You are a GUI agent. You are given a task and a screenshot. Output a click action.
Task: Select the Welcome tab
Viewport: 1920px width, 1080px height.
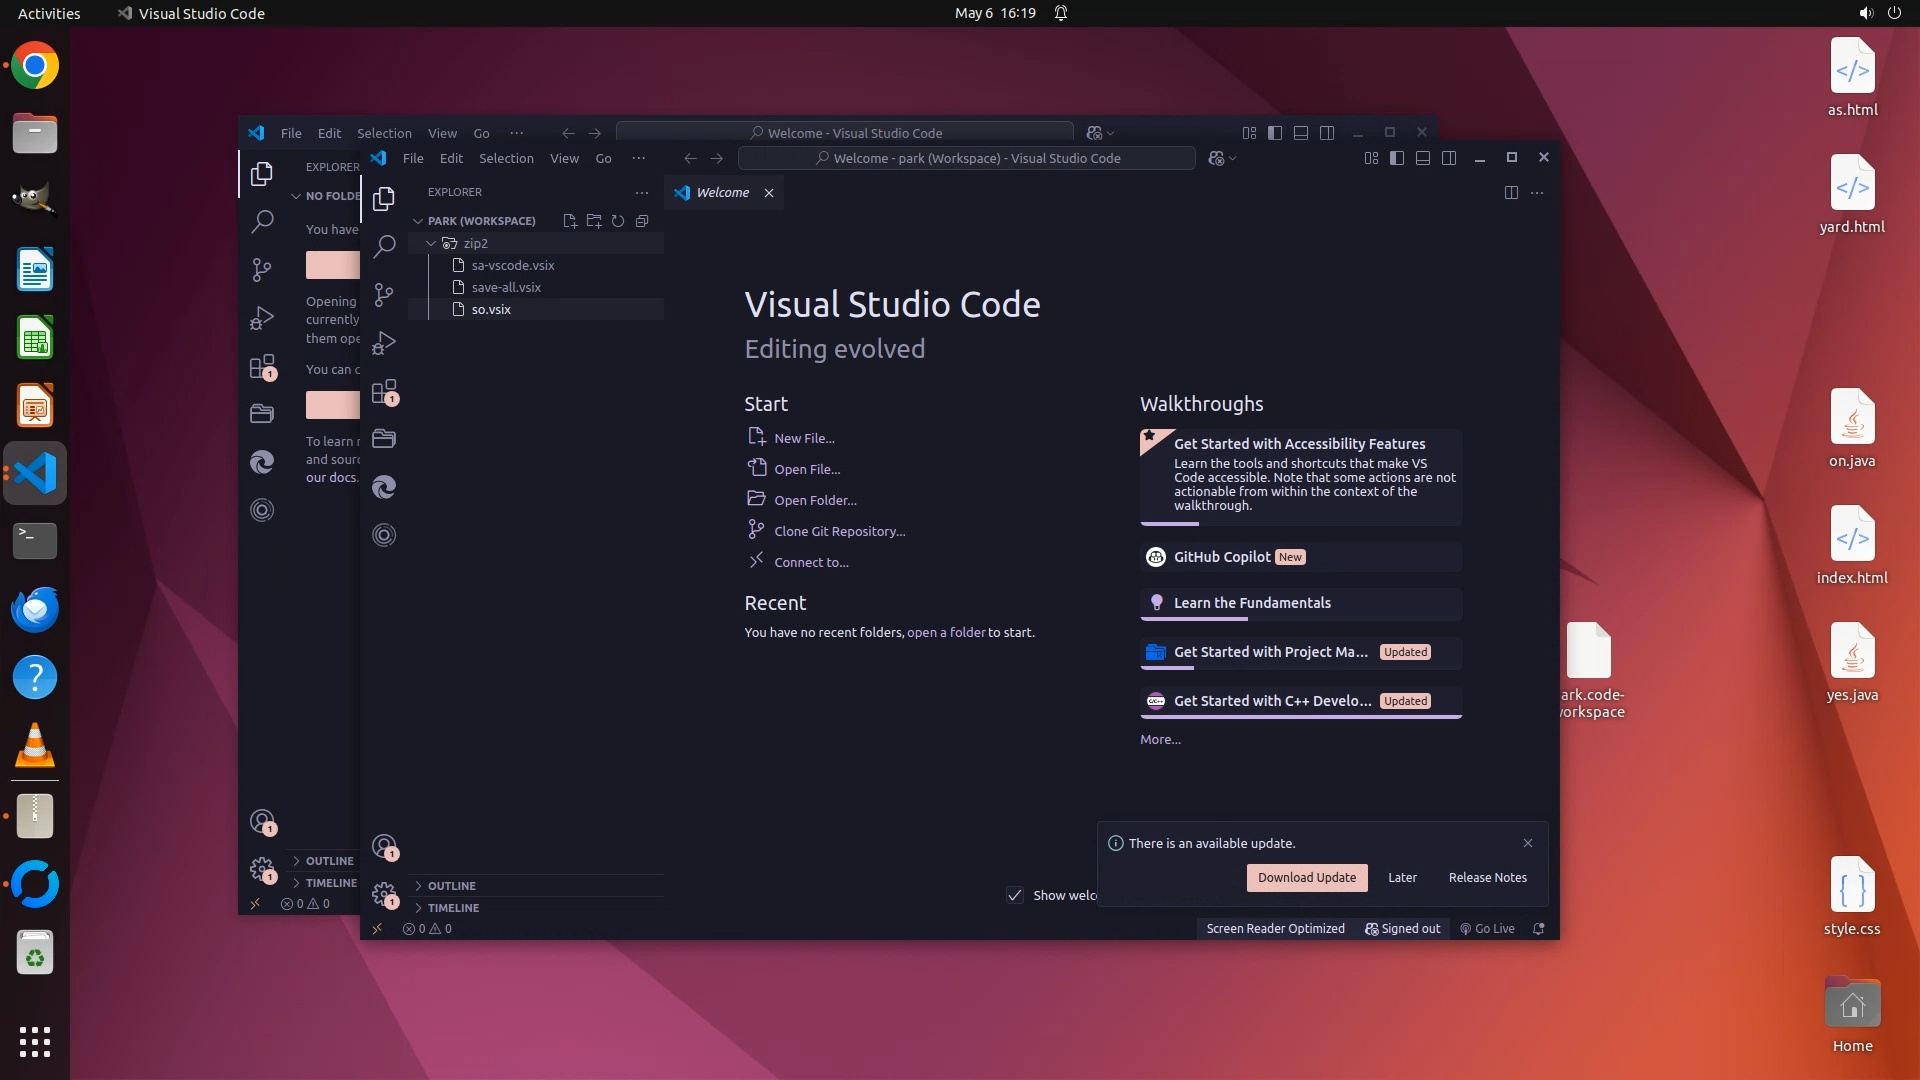722,193
